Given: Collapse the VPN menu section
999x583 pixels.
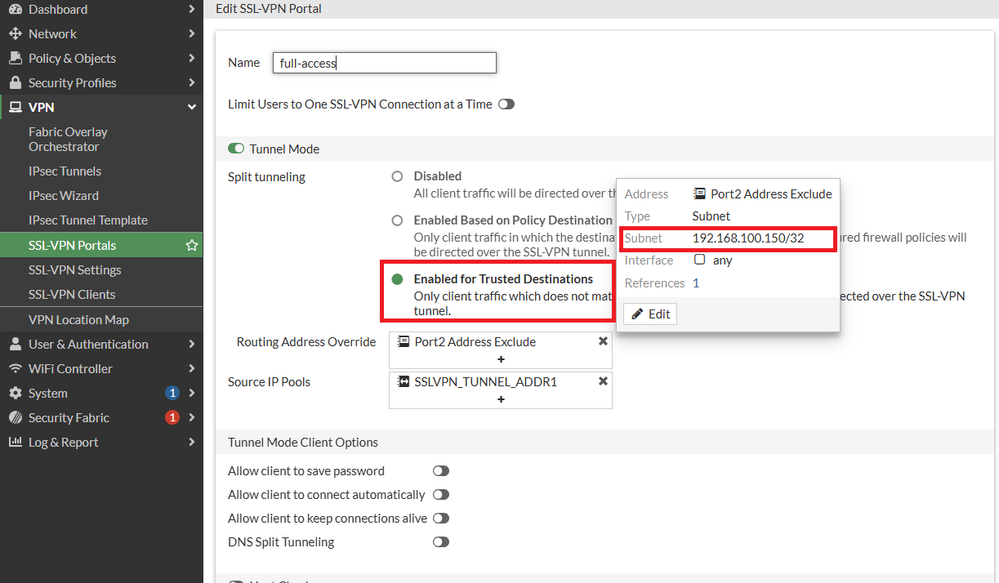Looking at the screenshot, I should click(x=192, y=107).
